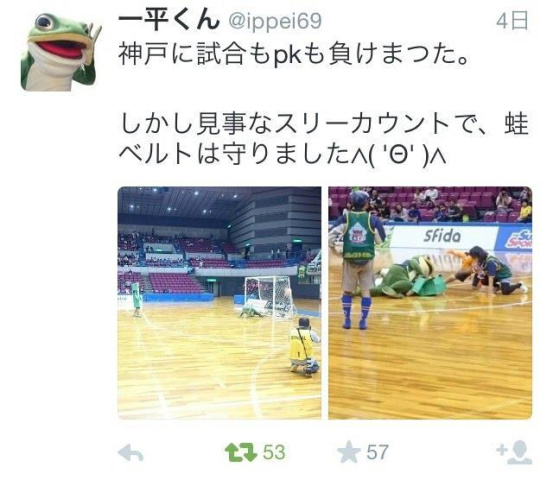Viewport: 553px width, 480px height.
Task: Click the green frog mascot on floor
Action: (x=406, y=277)
